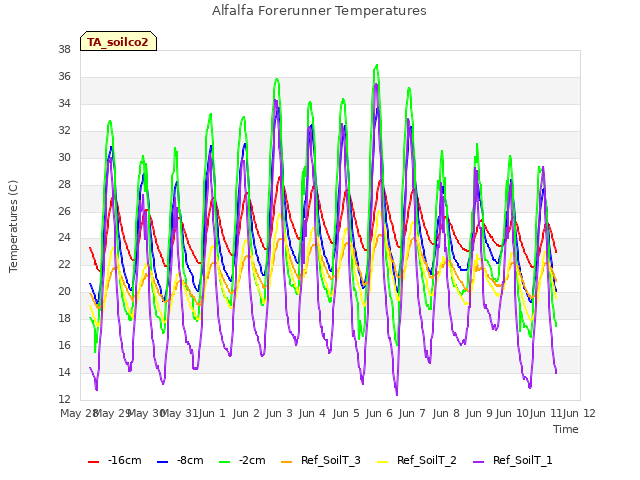Click the Jun 4 x-axis tick label

click(312, 413)
